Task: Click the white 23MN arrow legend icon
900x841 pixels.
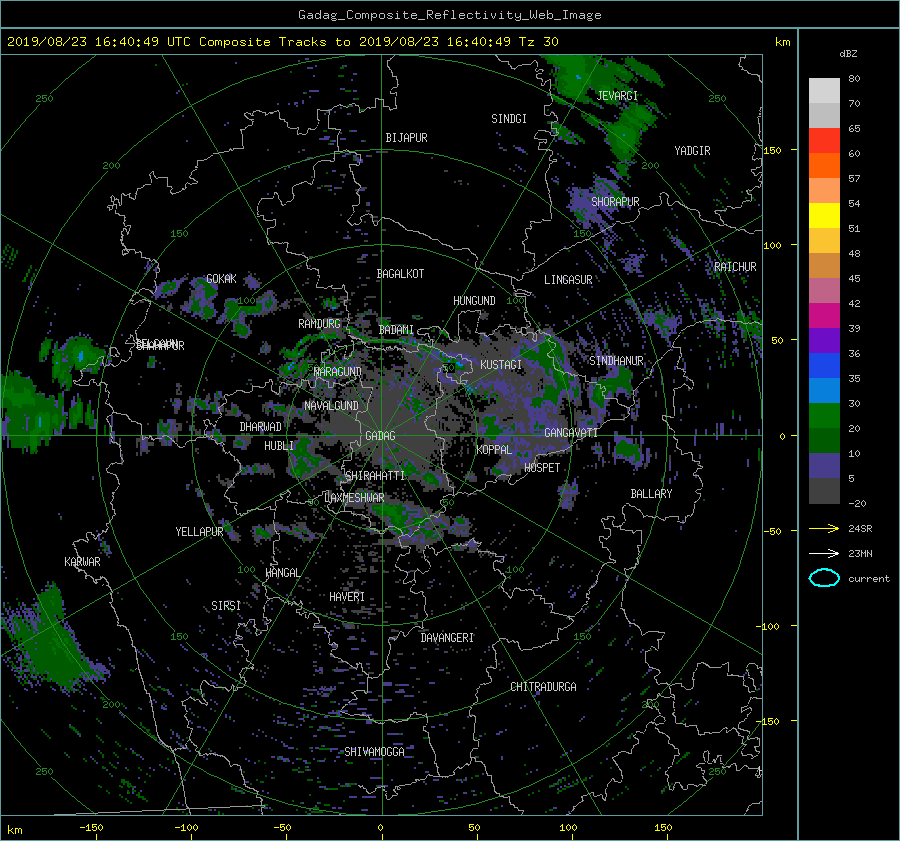Action: pos(824,553)
